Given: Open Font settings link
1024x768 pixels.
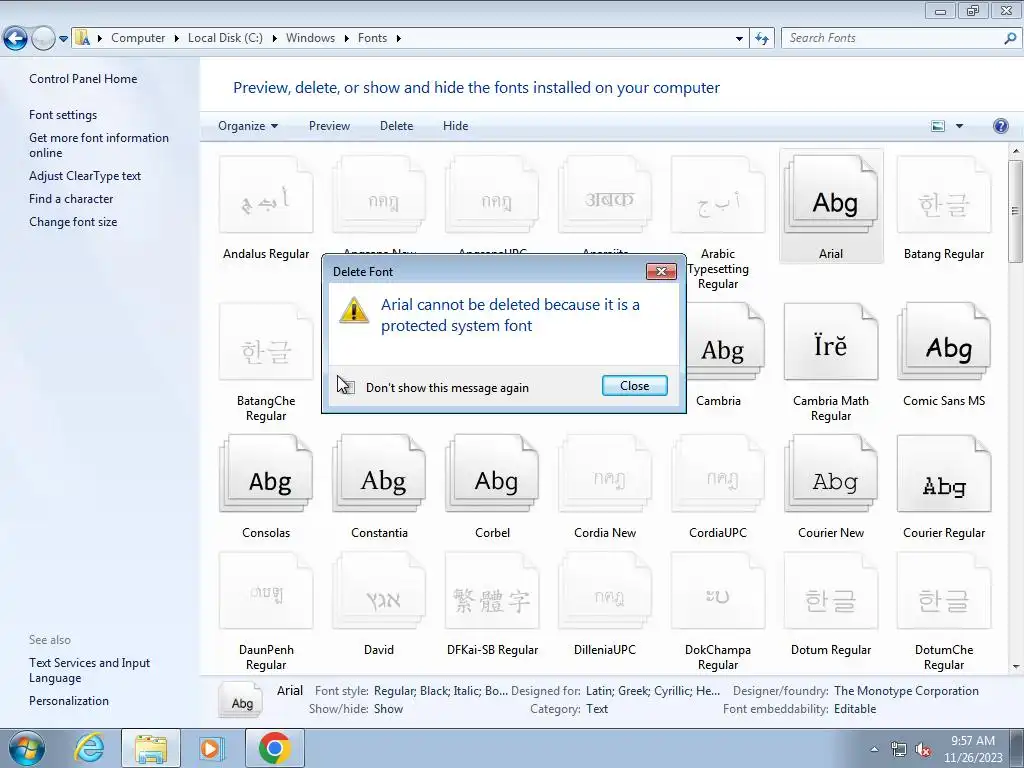Looking at the screenshot, I should (63, 115).
